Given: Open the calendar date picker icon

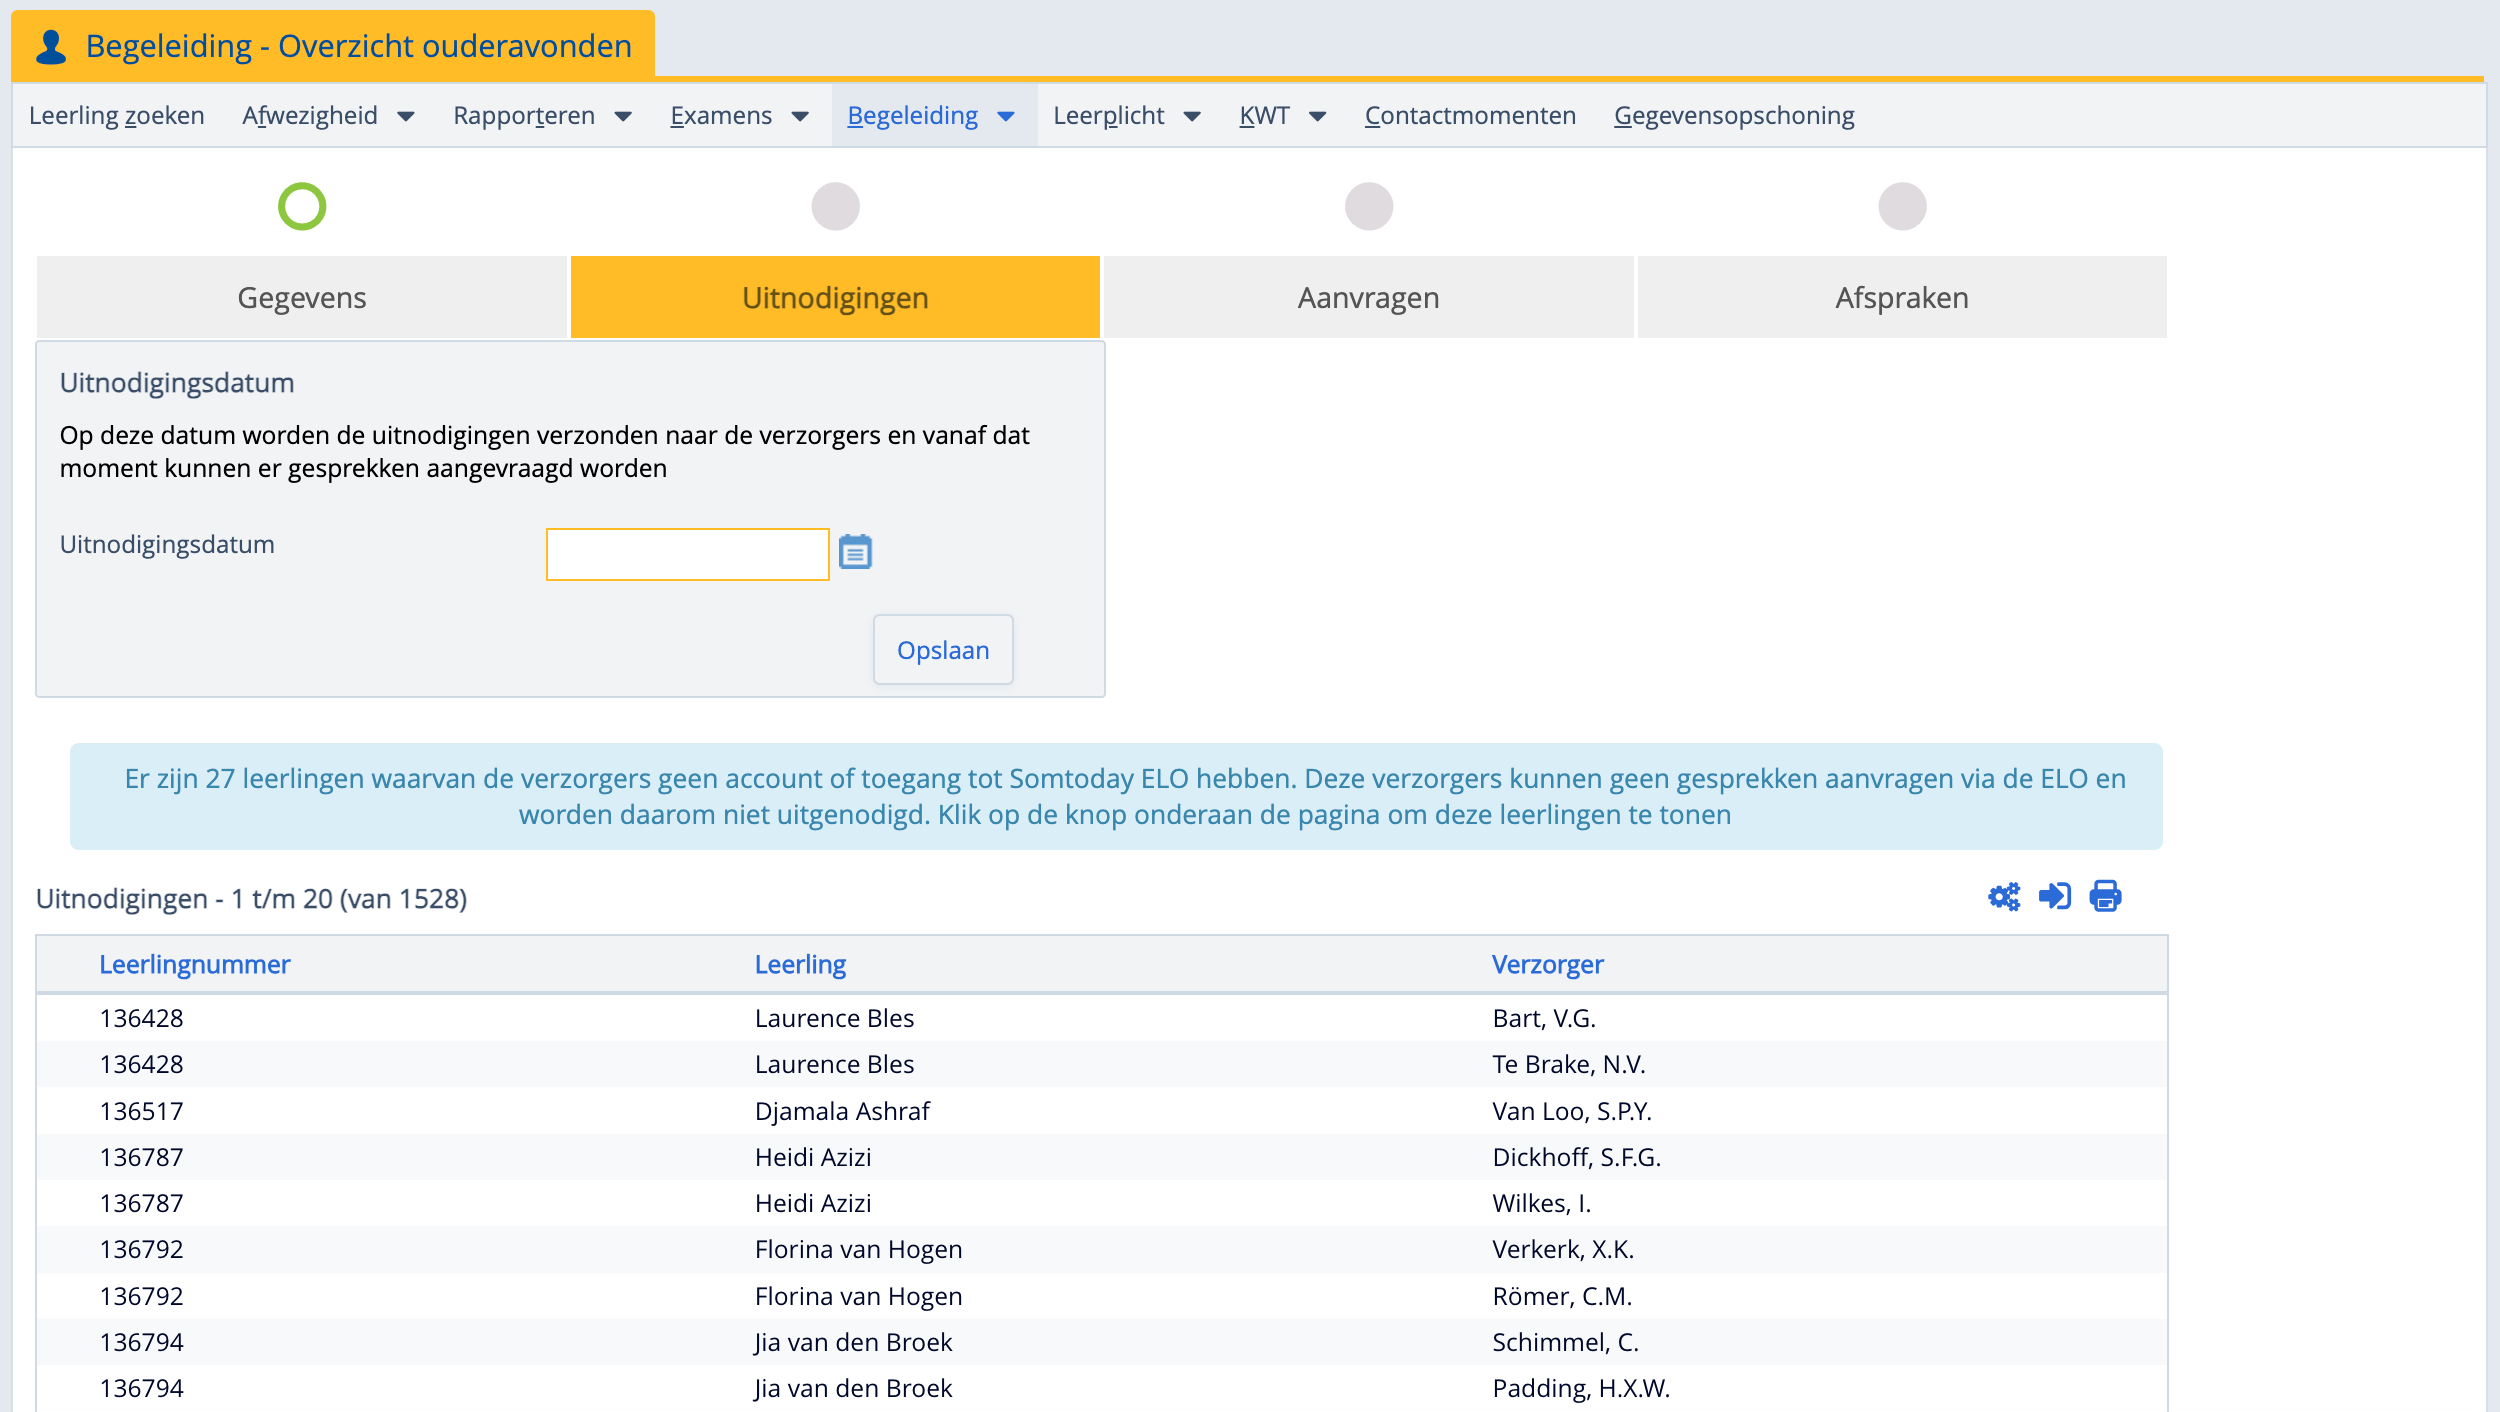Looking at the screenshot, I should click(855, 552).
